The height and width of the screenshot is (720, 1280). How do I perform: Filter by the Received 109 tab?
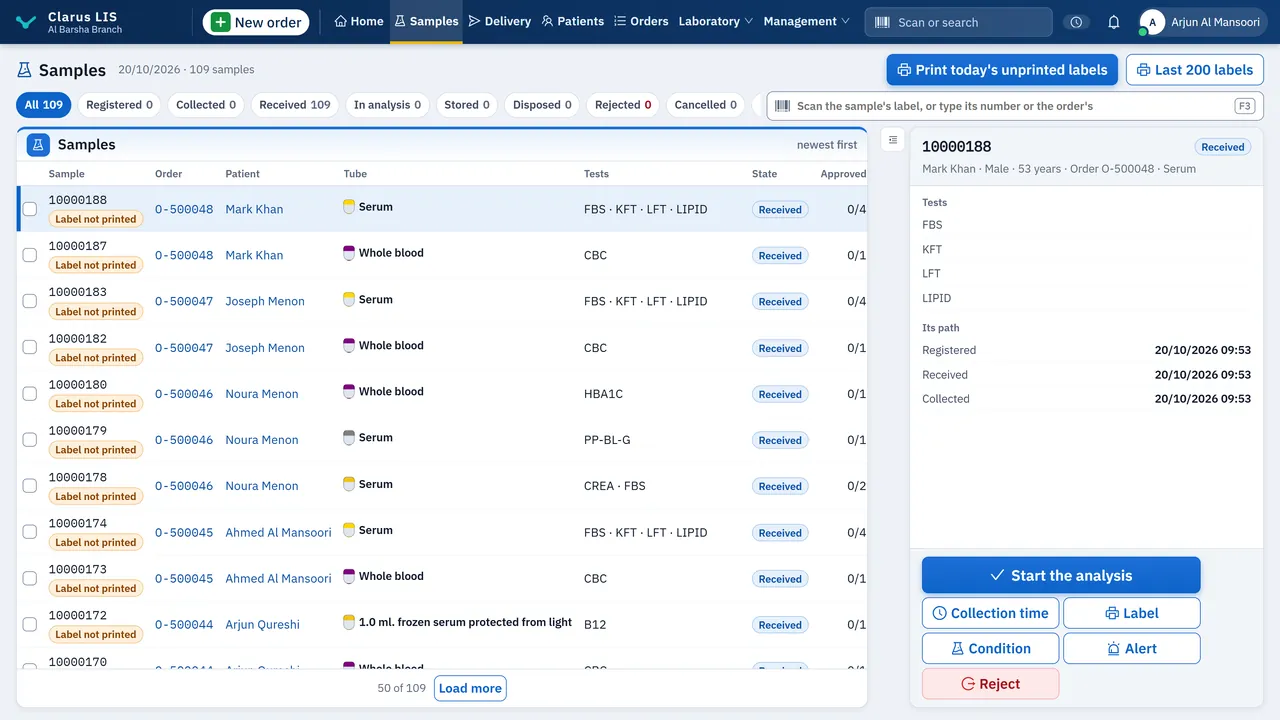pos(295,105)
